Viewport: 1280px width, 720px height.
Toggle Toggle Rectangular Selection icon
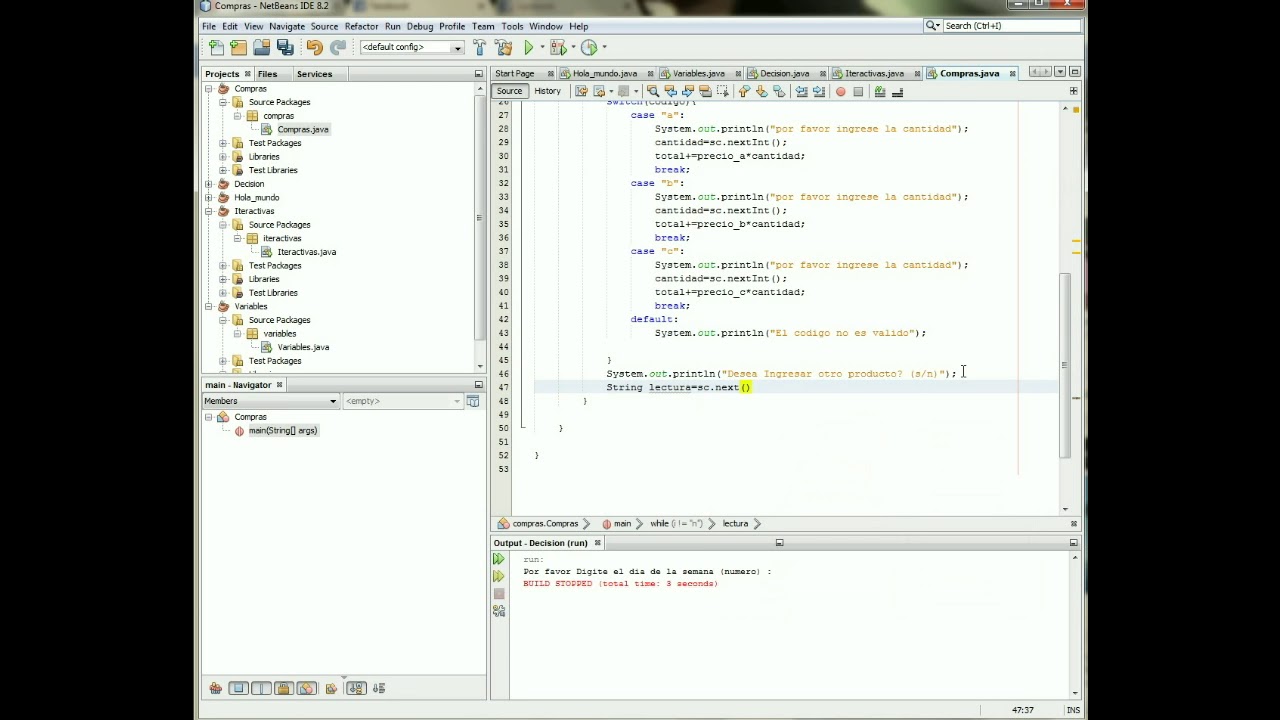tap(722, 92)
